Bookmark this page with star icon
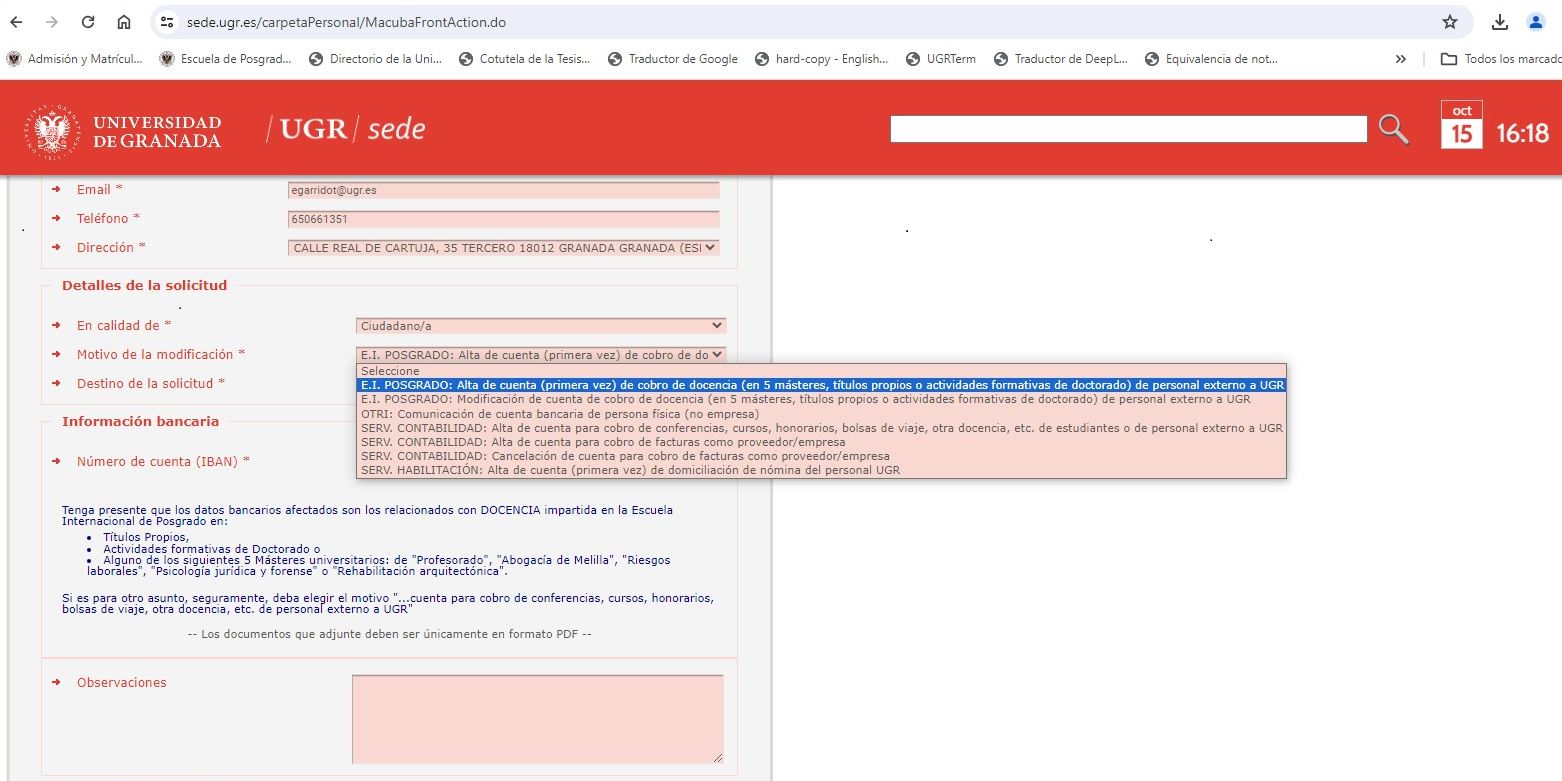This screenshot has width=1562, height=781. point(1449,22)
